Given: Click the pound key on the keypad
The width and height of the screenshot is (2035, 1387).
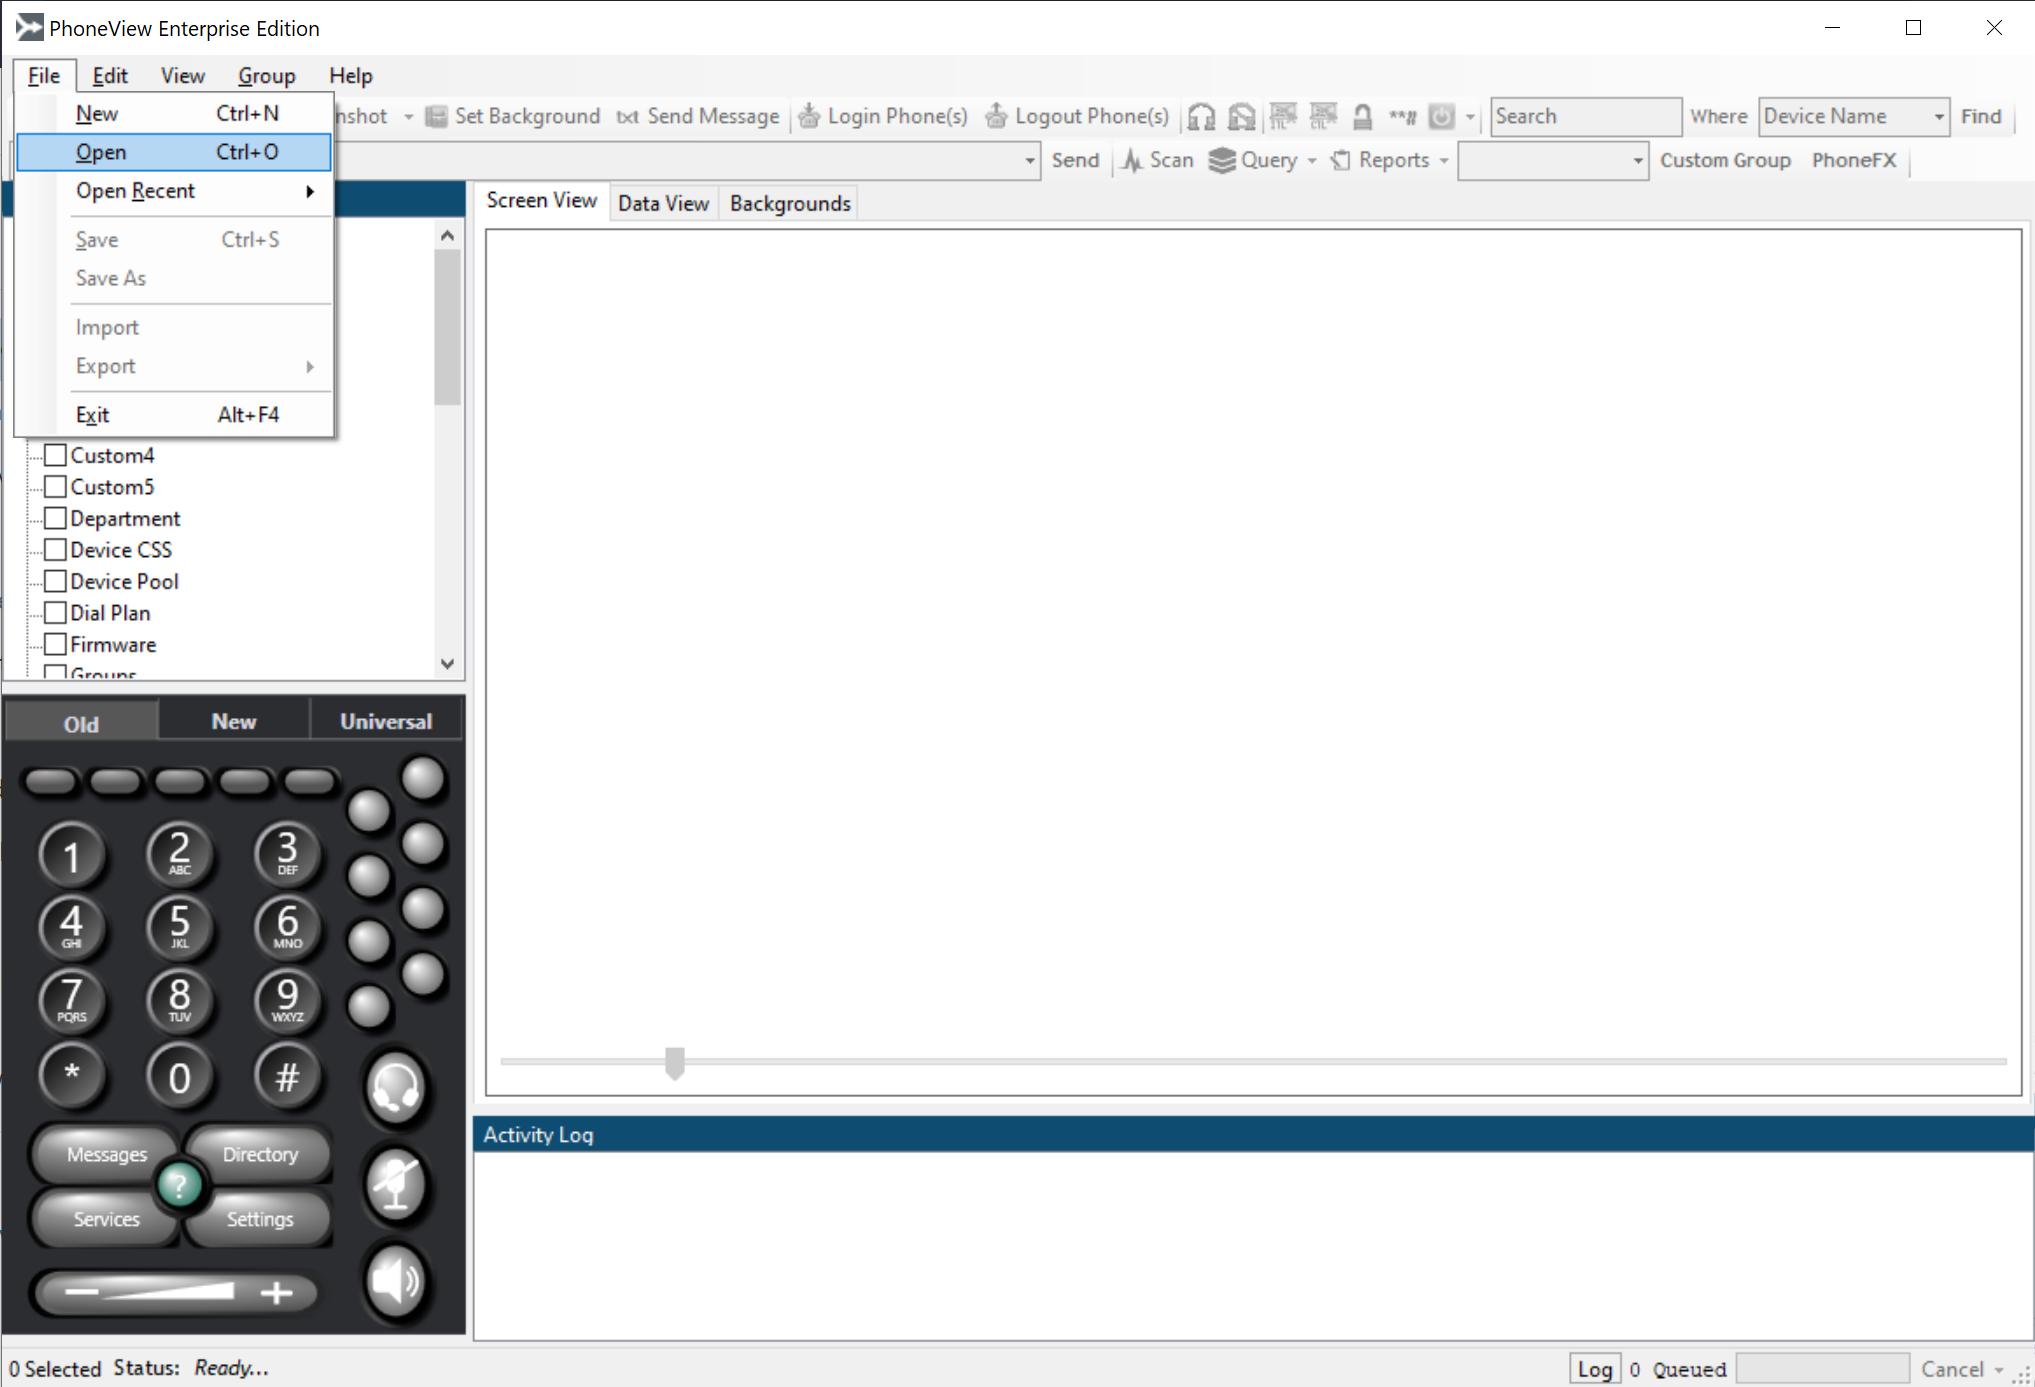Looking at the screenshot, I should coord(287,1075).
